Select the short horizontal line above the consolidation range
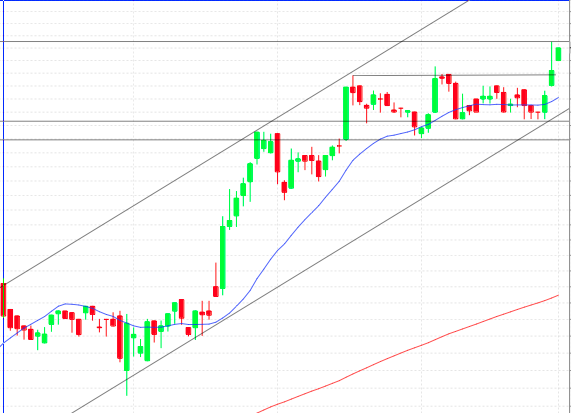 [453, 75]
